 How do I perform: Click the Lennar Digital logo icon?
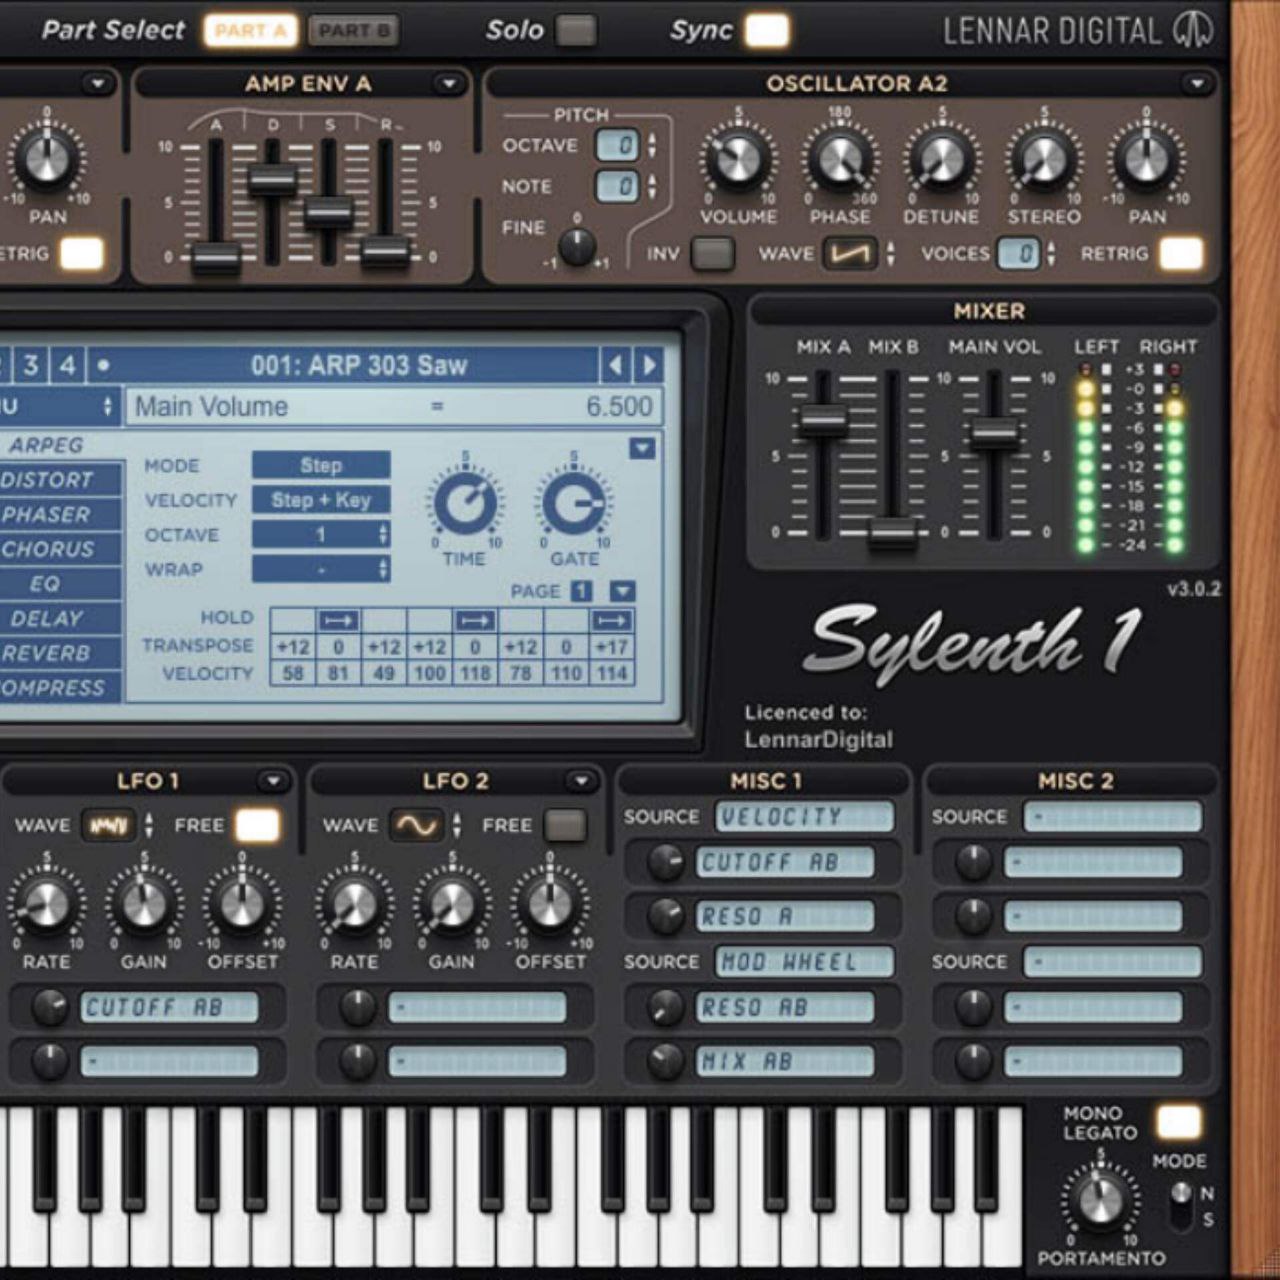coord(1193,30)
